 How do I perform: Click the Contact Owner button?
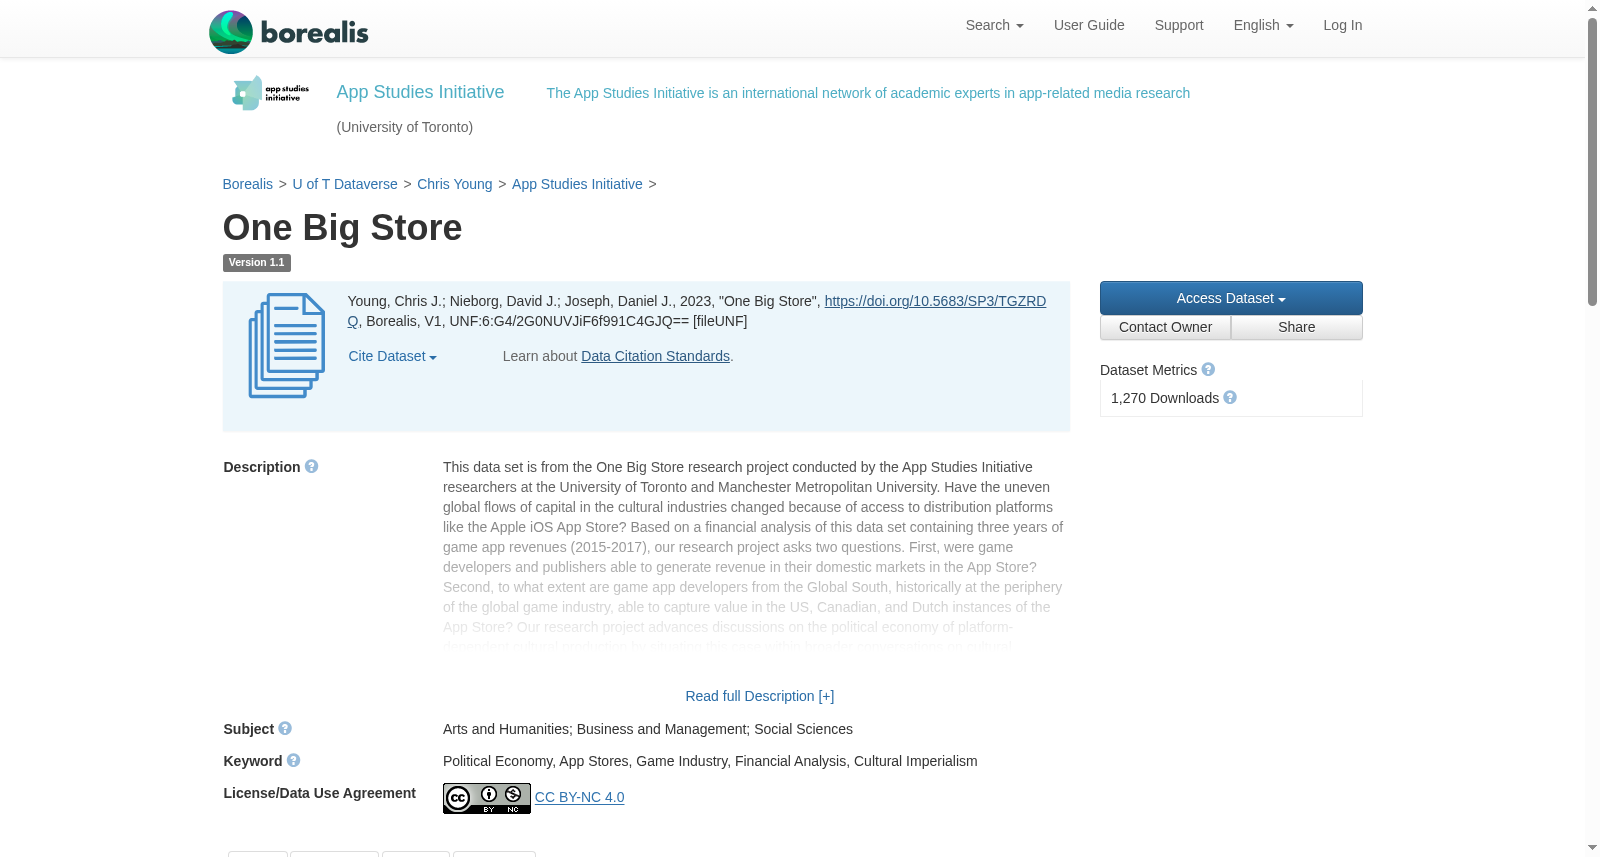1165,327
